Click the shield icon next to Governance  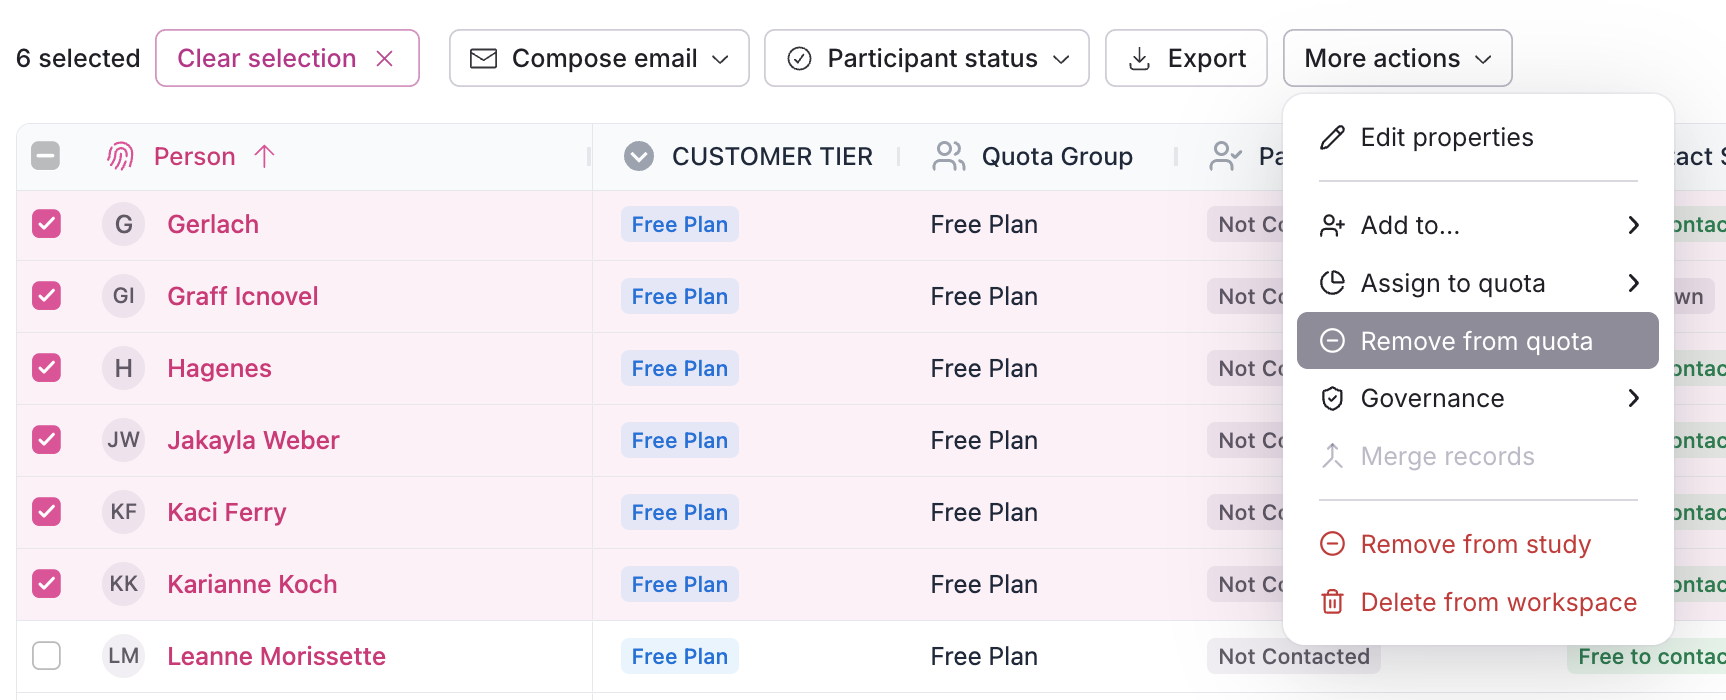point(1332,399)
